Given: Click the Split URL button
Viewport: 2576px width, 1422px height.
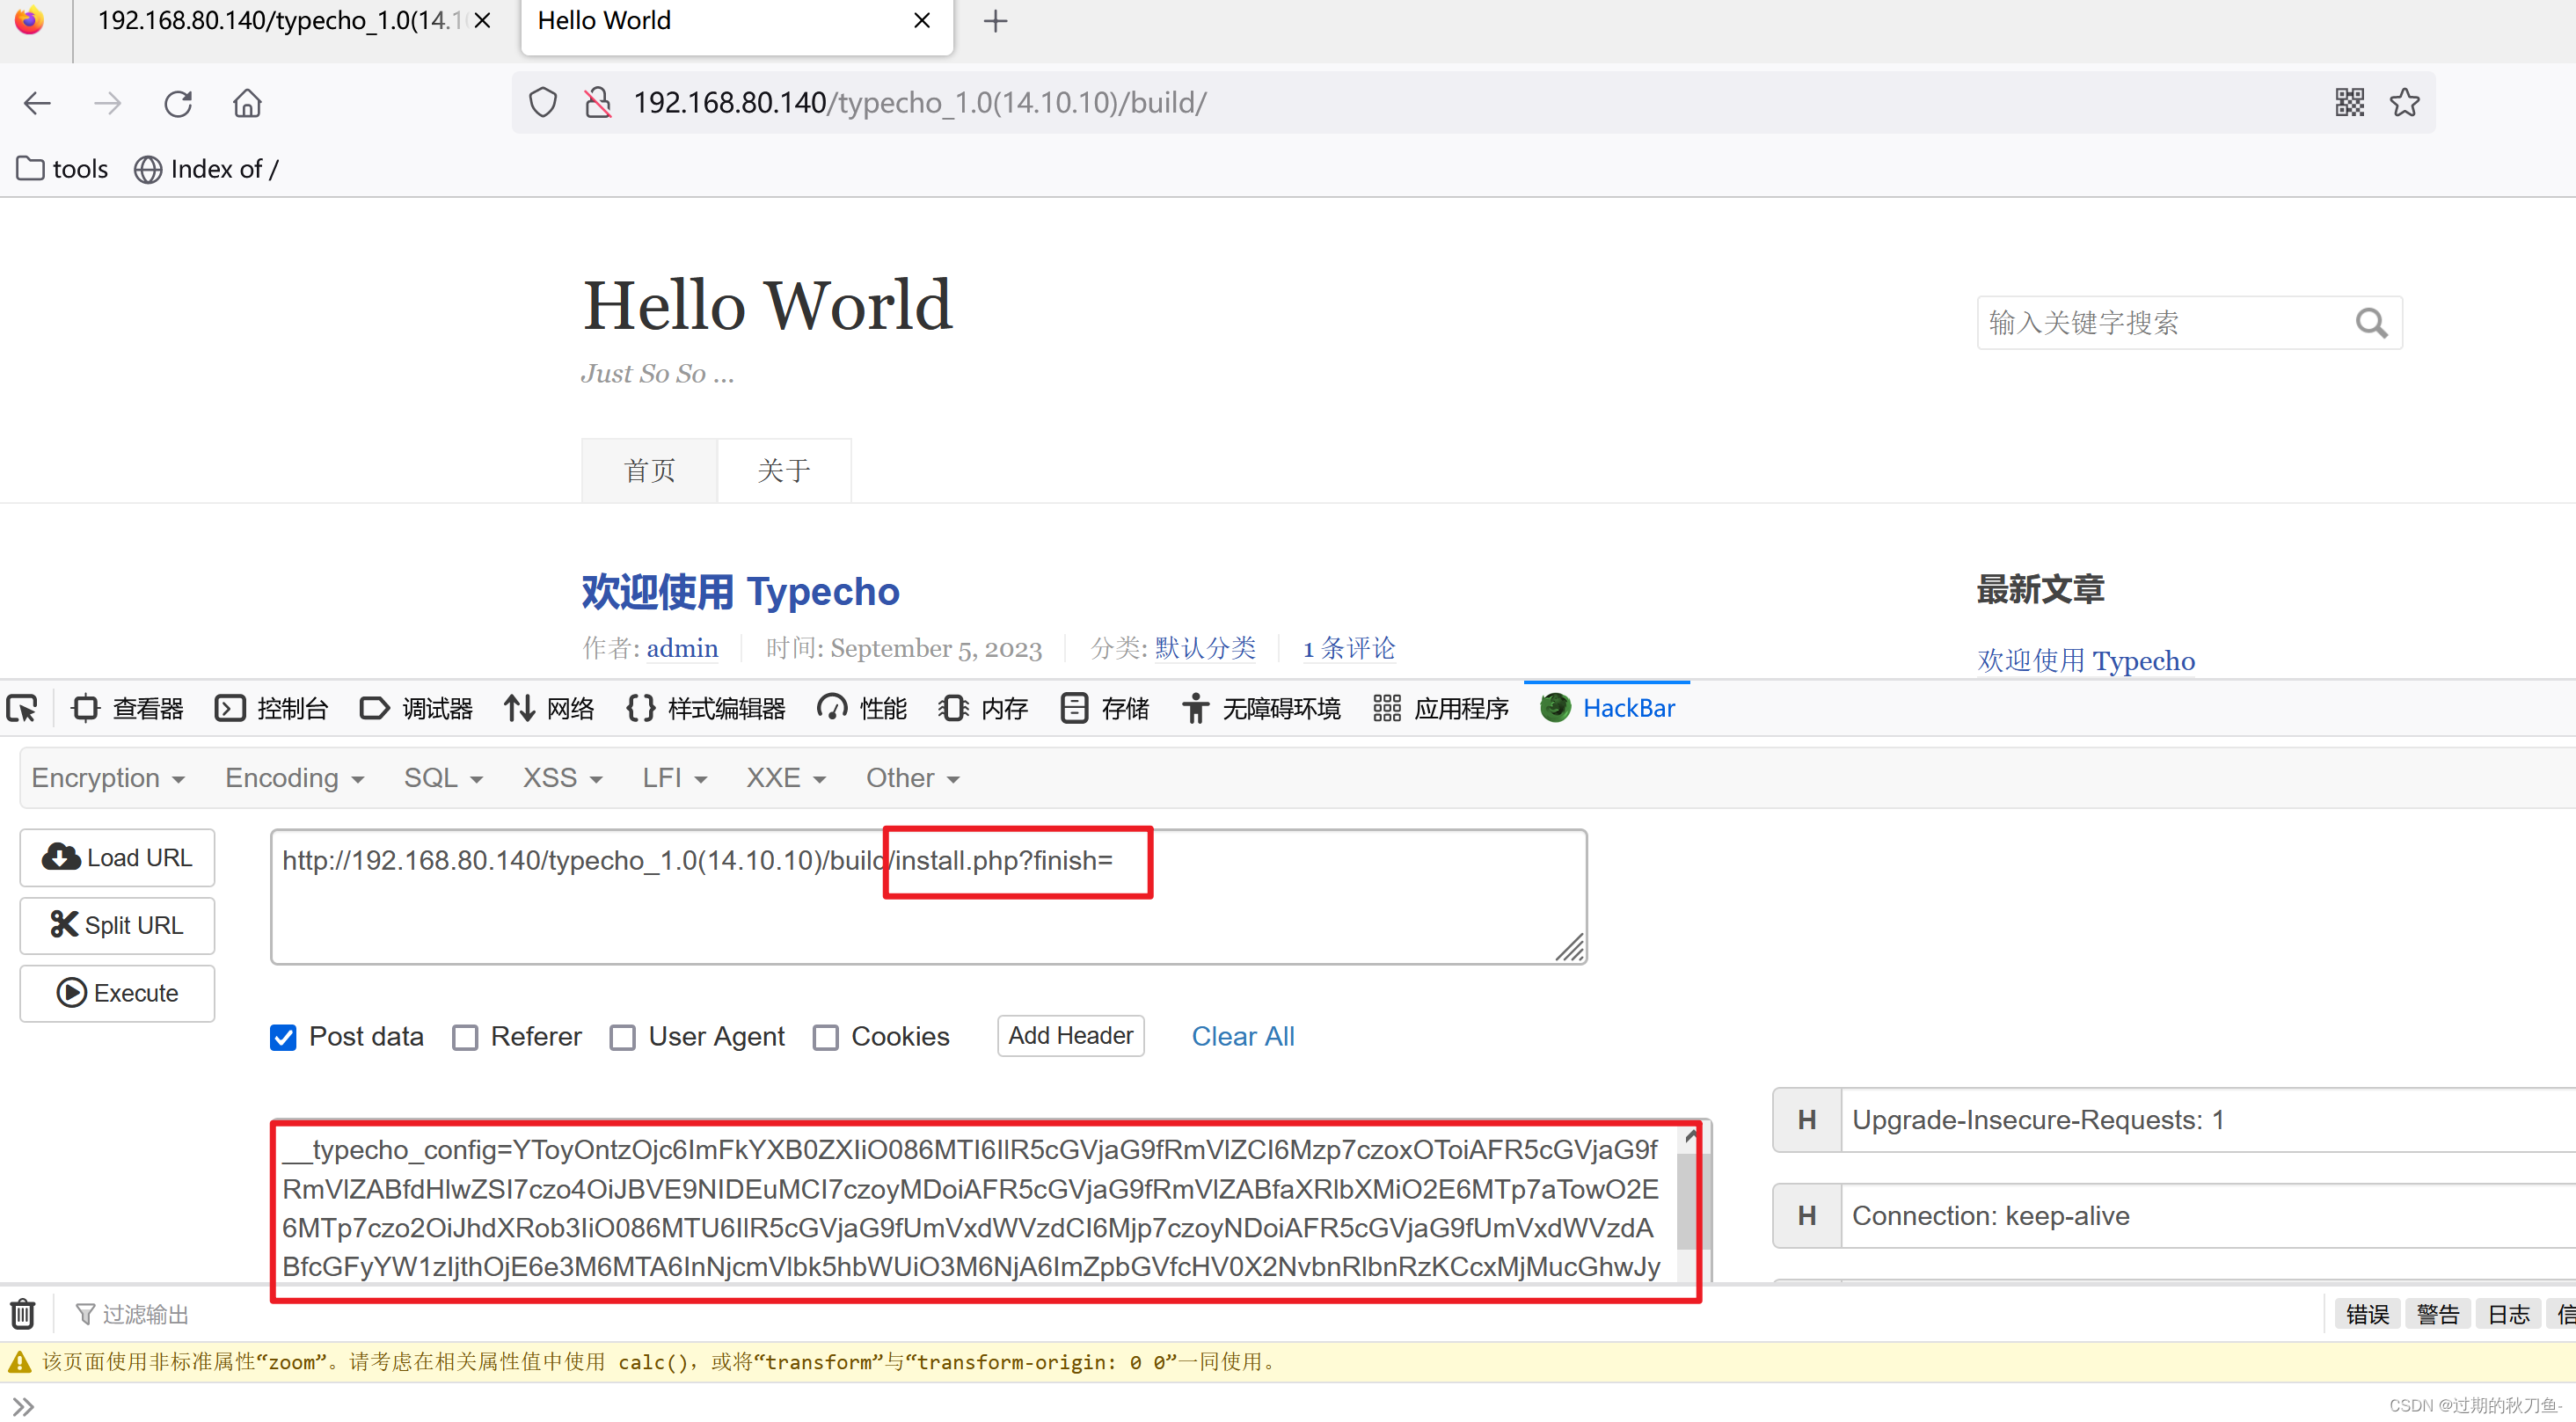Looking at the screenshot, I should [117, 926].
